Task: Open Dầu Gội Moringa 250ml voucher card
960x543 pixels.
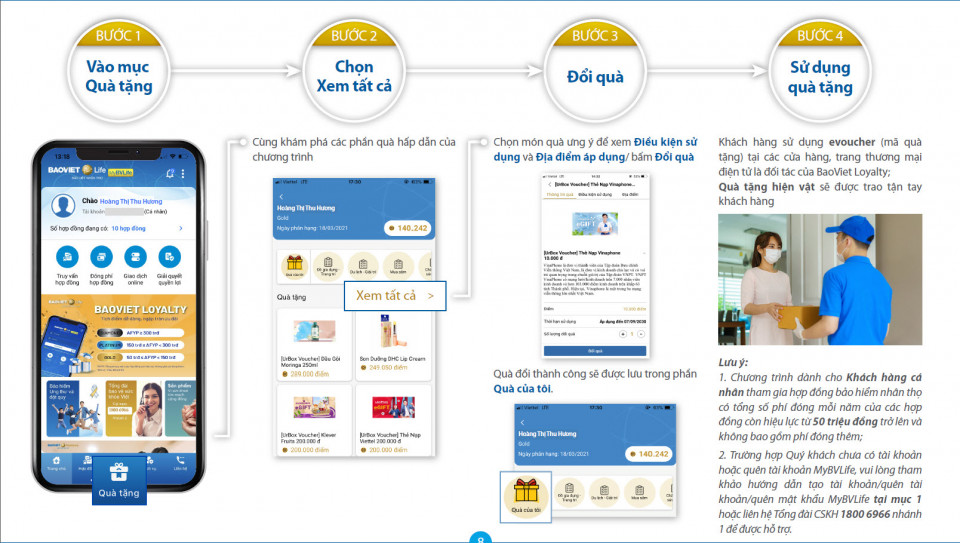Action: tap(313, 345)
